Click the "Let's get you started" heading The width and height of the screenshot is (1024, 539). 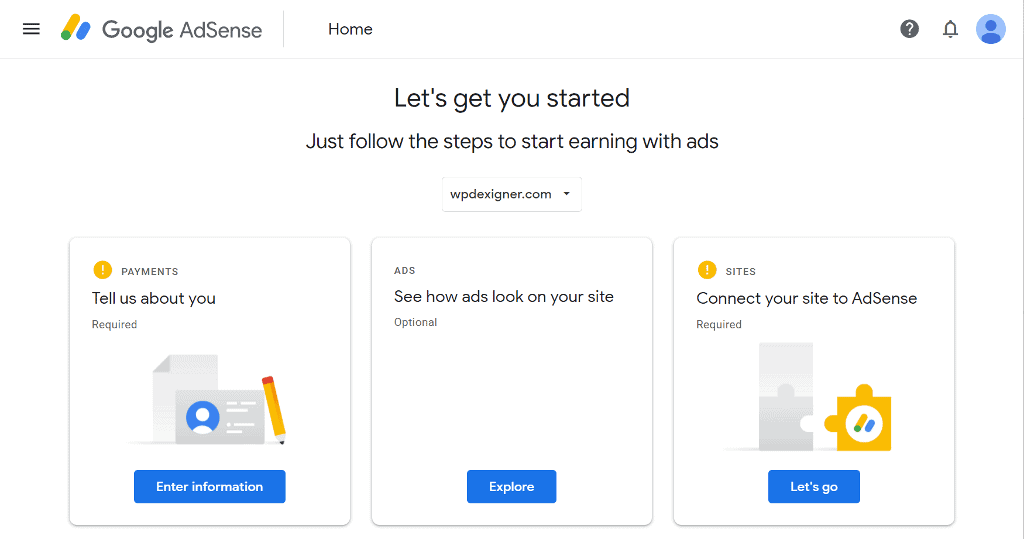pyautogui.click(x=512, y=98)
